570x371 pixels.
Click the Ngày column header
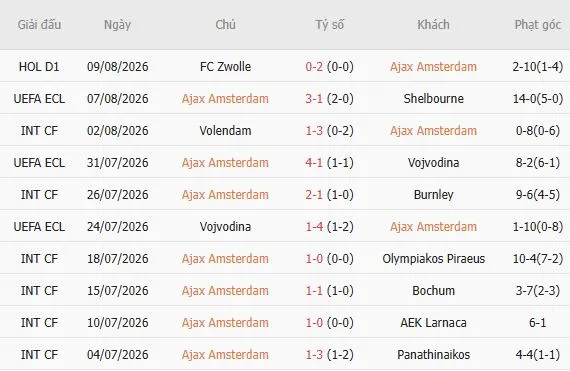117,25
